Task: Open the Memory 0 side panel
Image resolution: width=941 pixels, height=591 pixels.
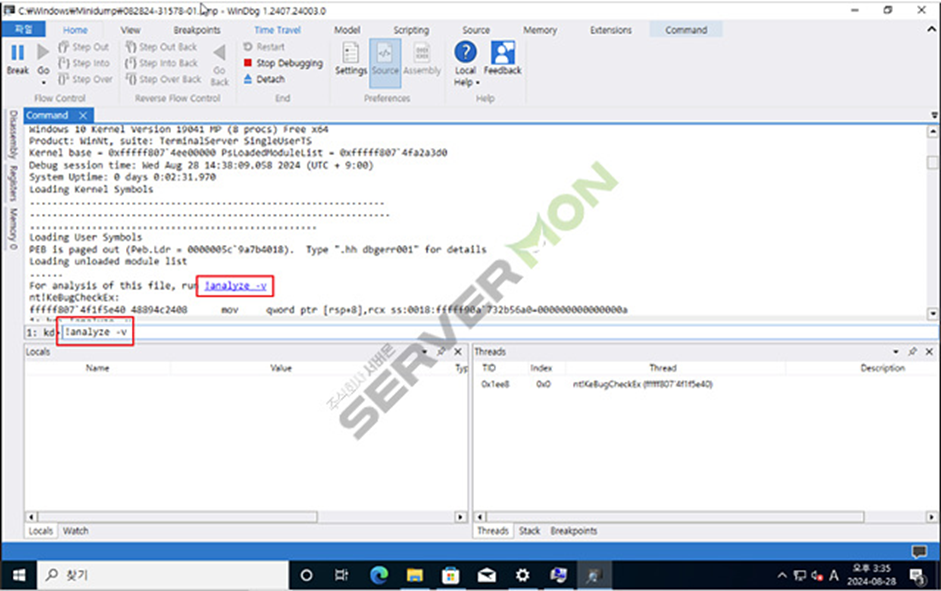Action: 13,229
